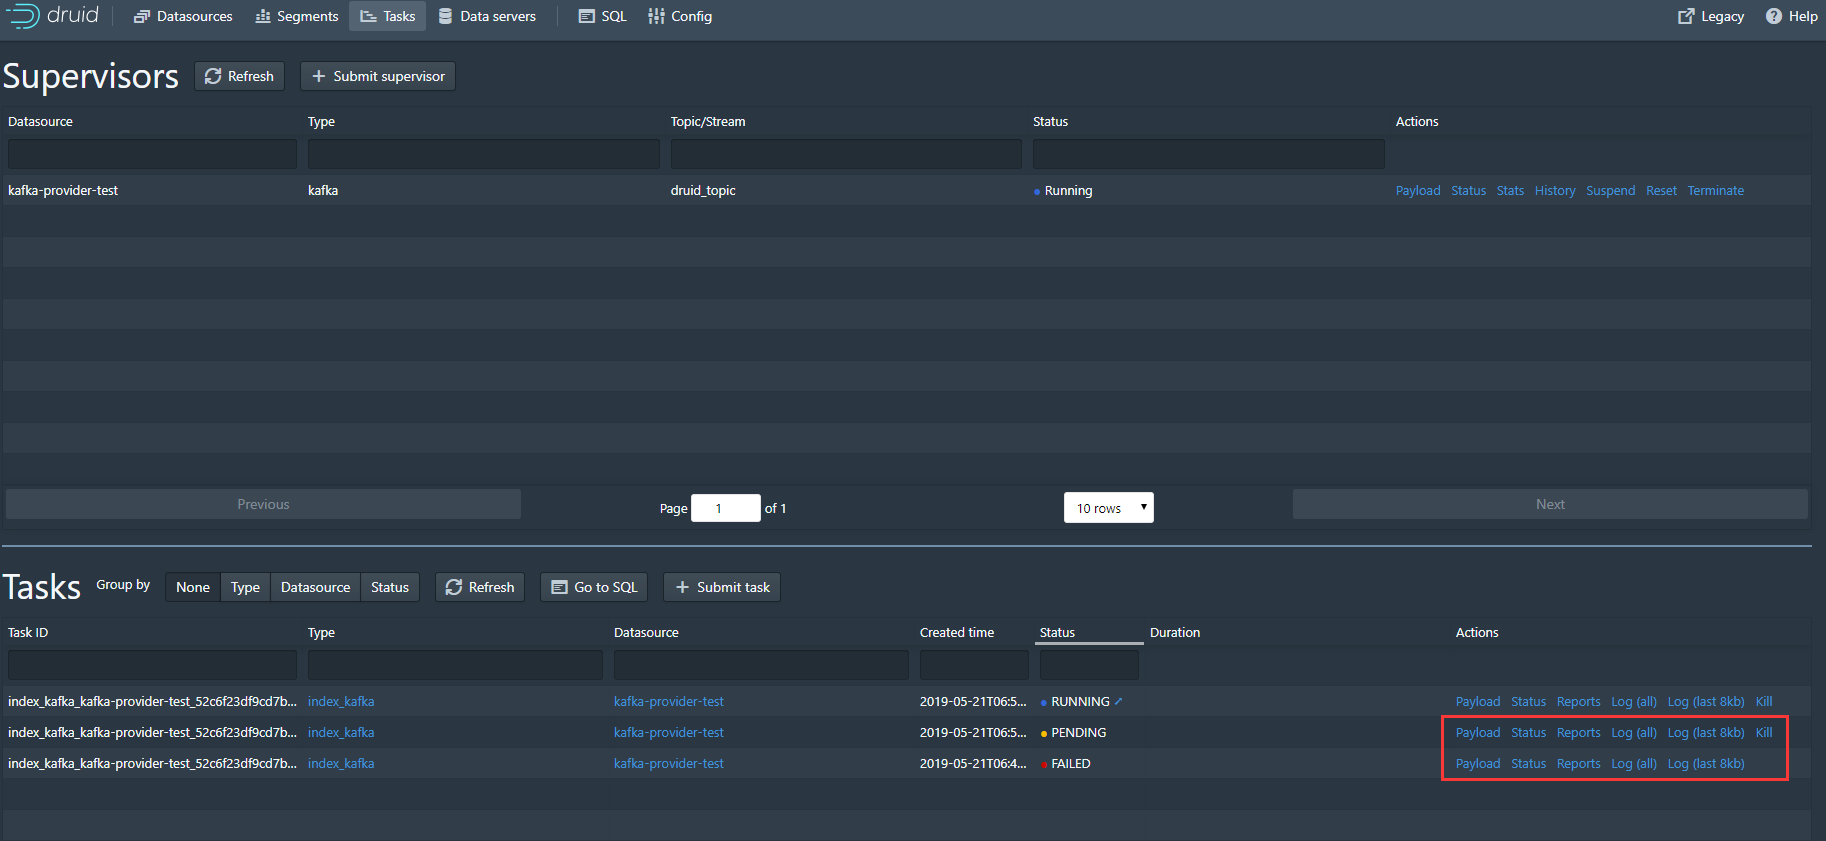Refresh the Tasks table
This screenshot has width=1826, height=841.
(x=480, y=587)
